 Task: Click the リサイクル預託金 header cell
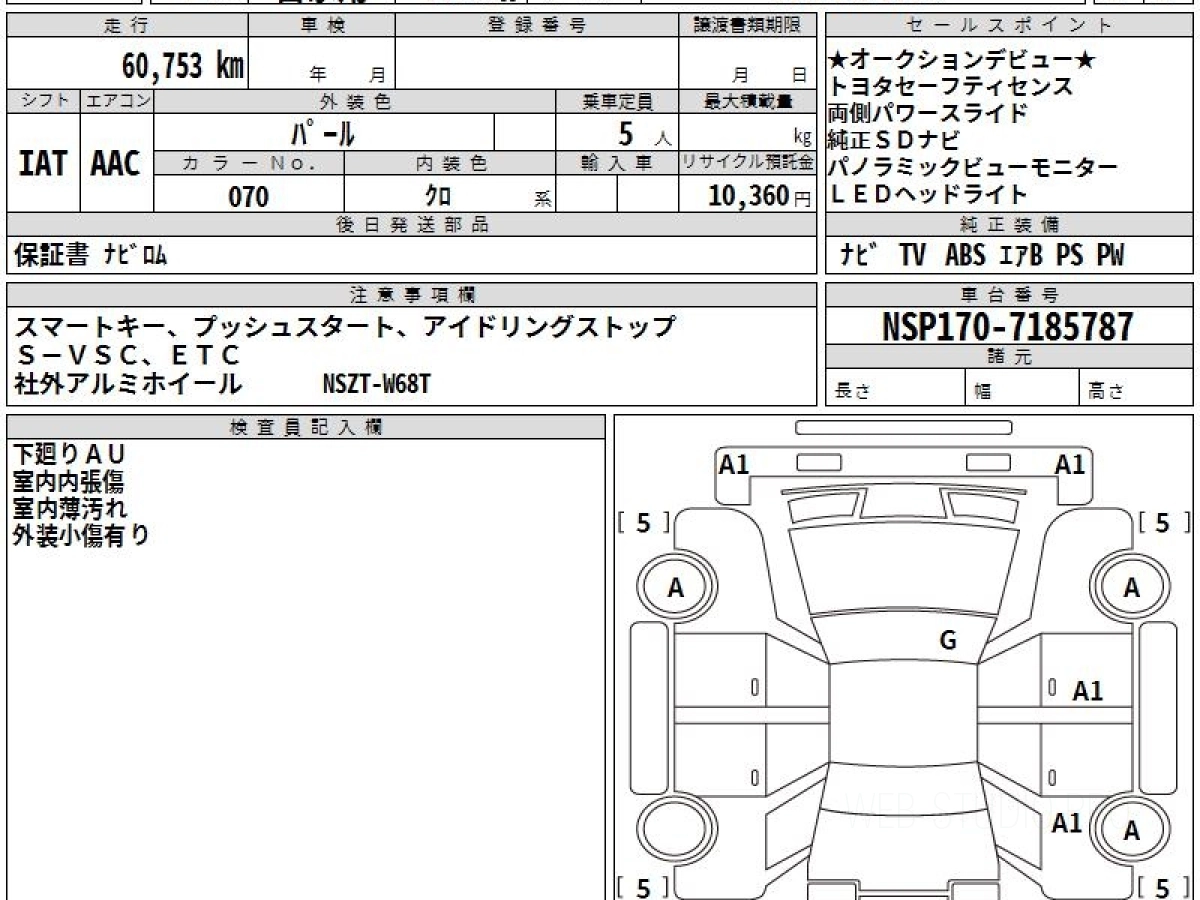[747, 162]
